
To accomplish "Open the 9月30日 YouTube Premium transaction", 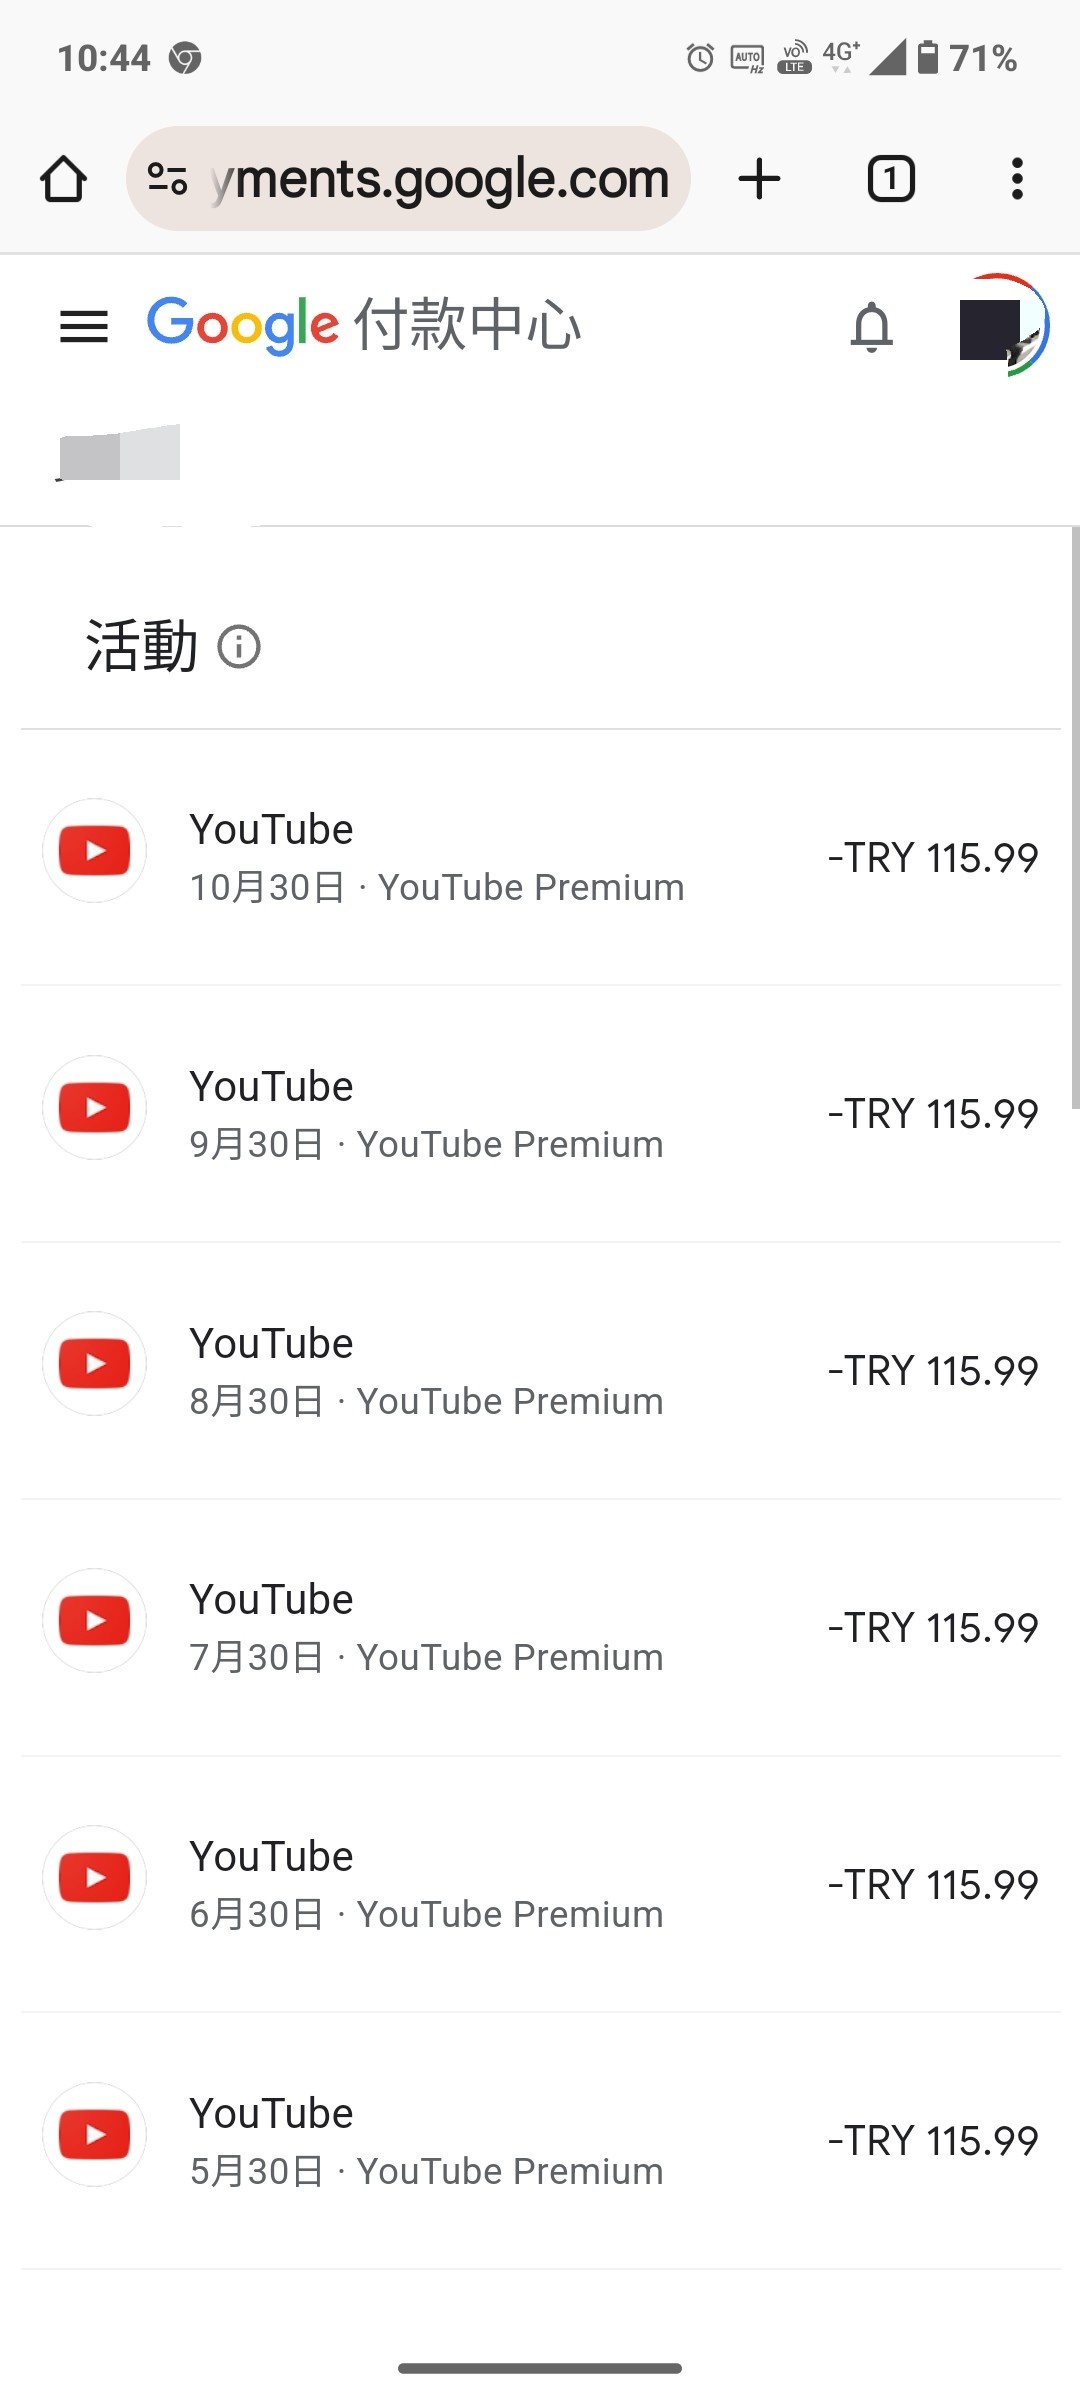I will pos(427,1114).
